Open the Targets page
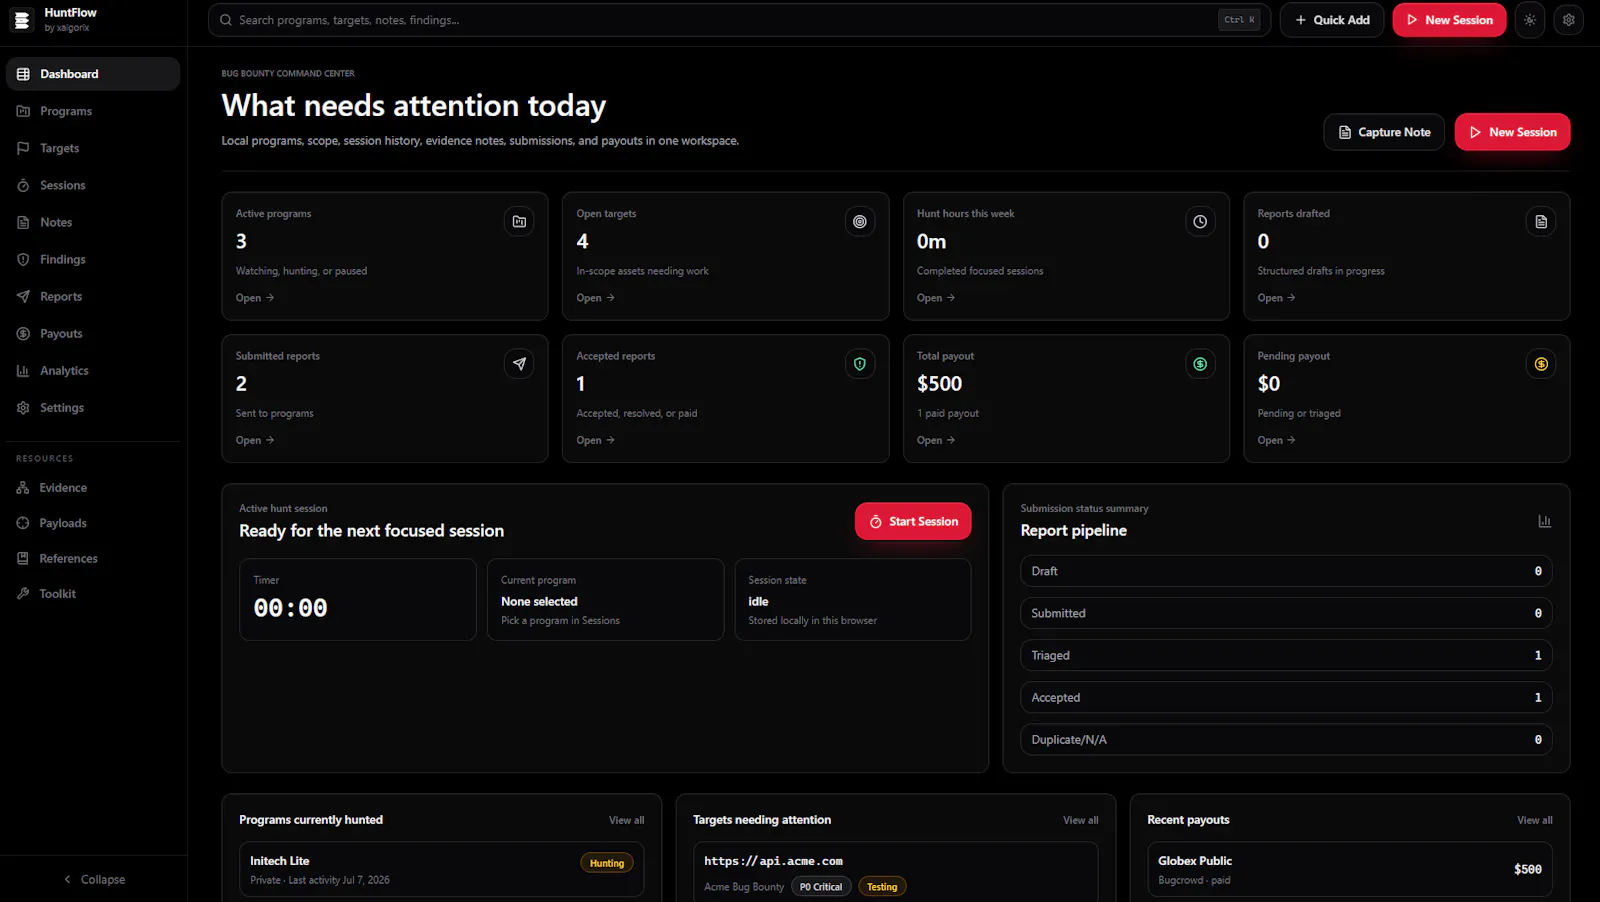 pos(93,148)
